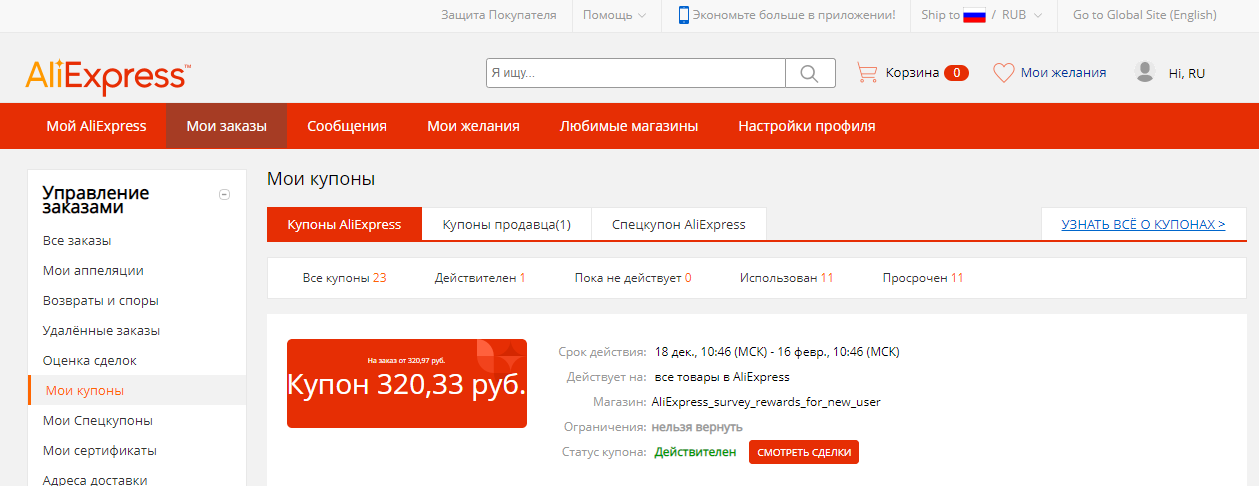Image resolution: width=1259 pixels, height=486 pixels.
Task: Click the все товары в AliExpress text
Action: (x=722, y=377)
